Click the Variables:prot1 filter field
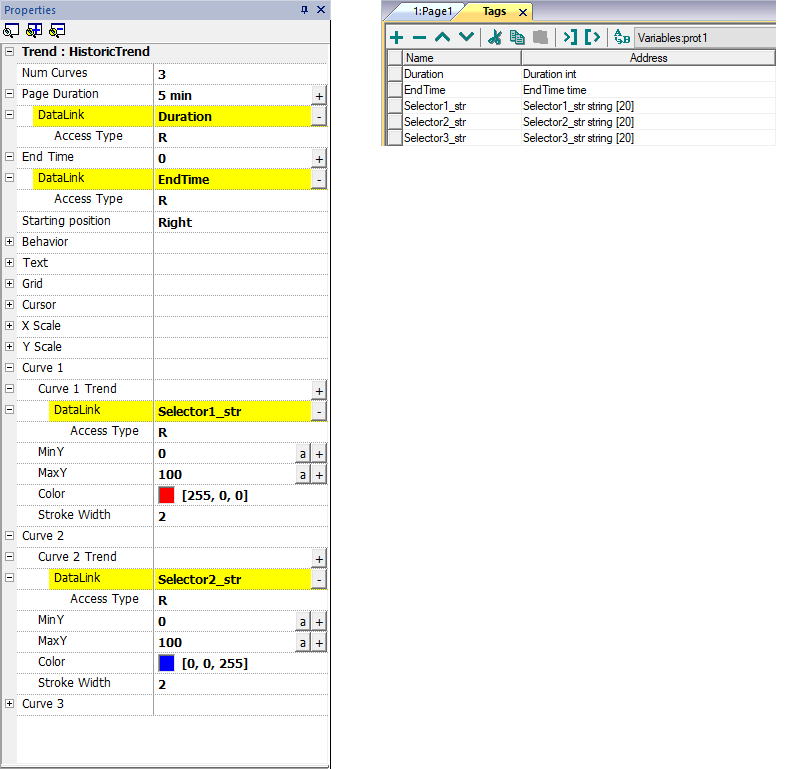 pyautogui.click(x=704, y=37)
